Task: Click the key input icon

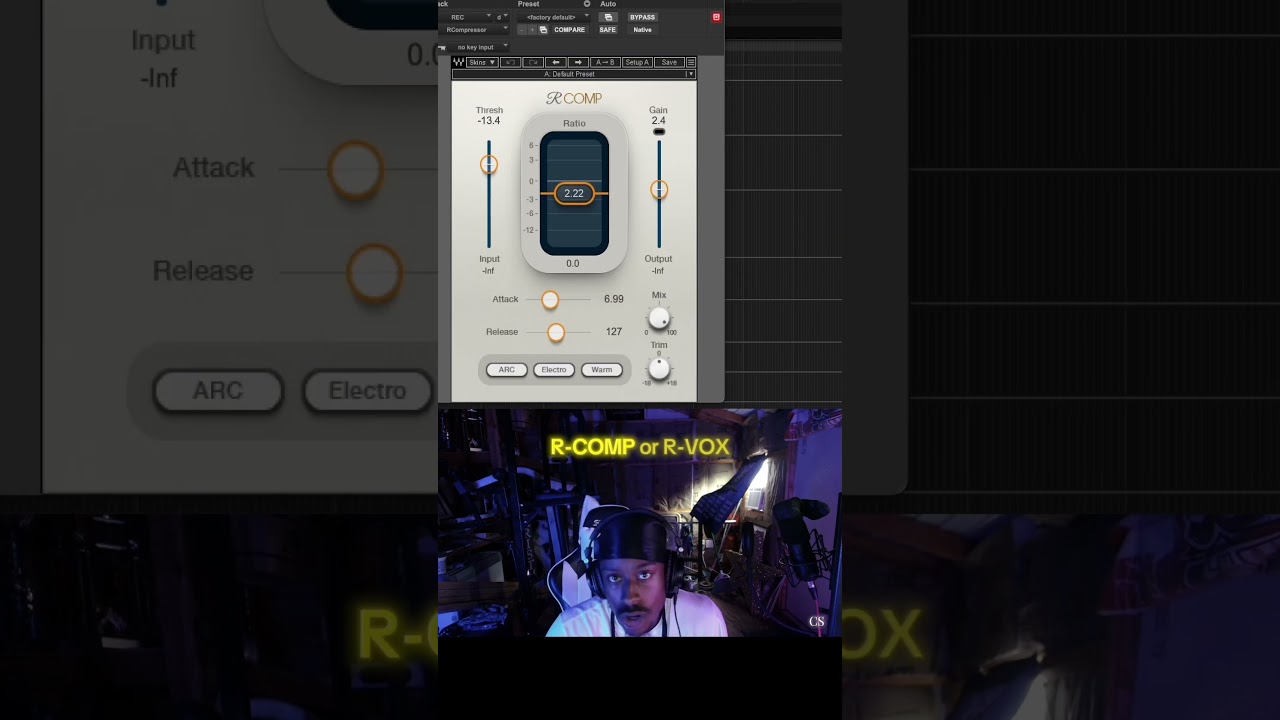Action: [x=442, y=47]
